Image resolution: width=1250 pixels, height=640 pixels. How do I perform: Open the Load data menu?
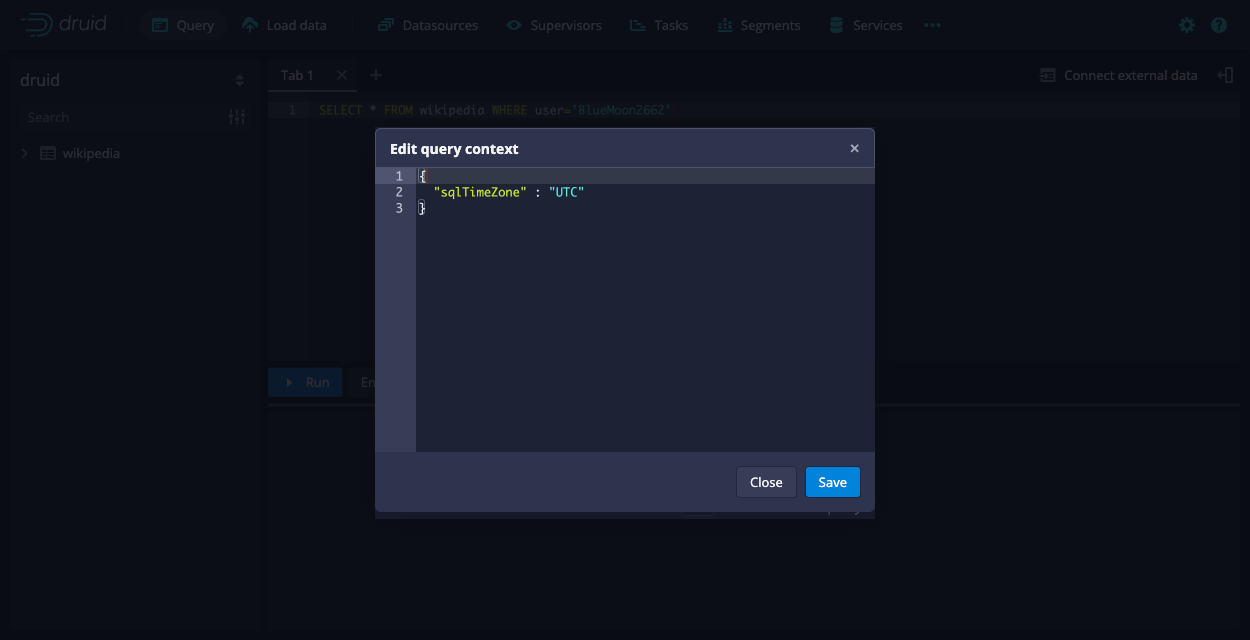(x=285, y=25)
